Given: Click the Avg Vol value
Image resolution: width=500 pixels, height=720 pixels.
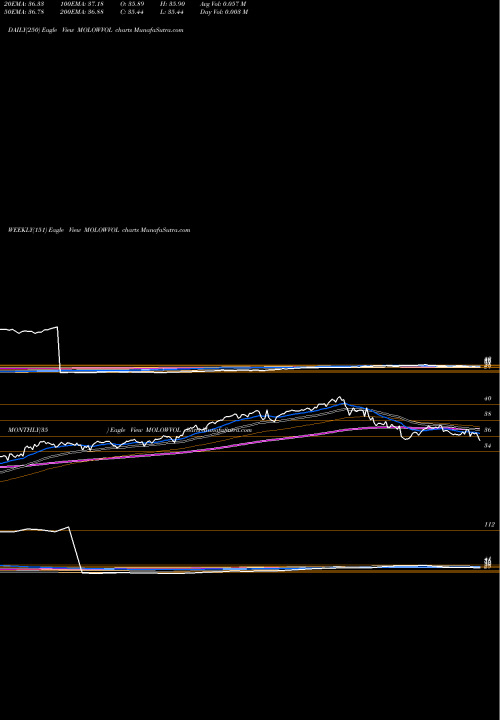Looking at the screenshot, I should click(223, 4).
